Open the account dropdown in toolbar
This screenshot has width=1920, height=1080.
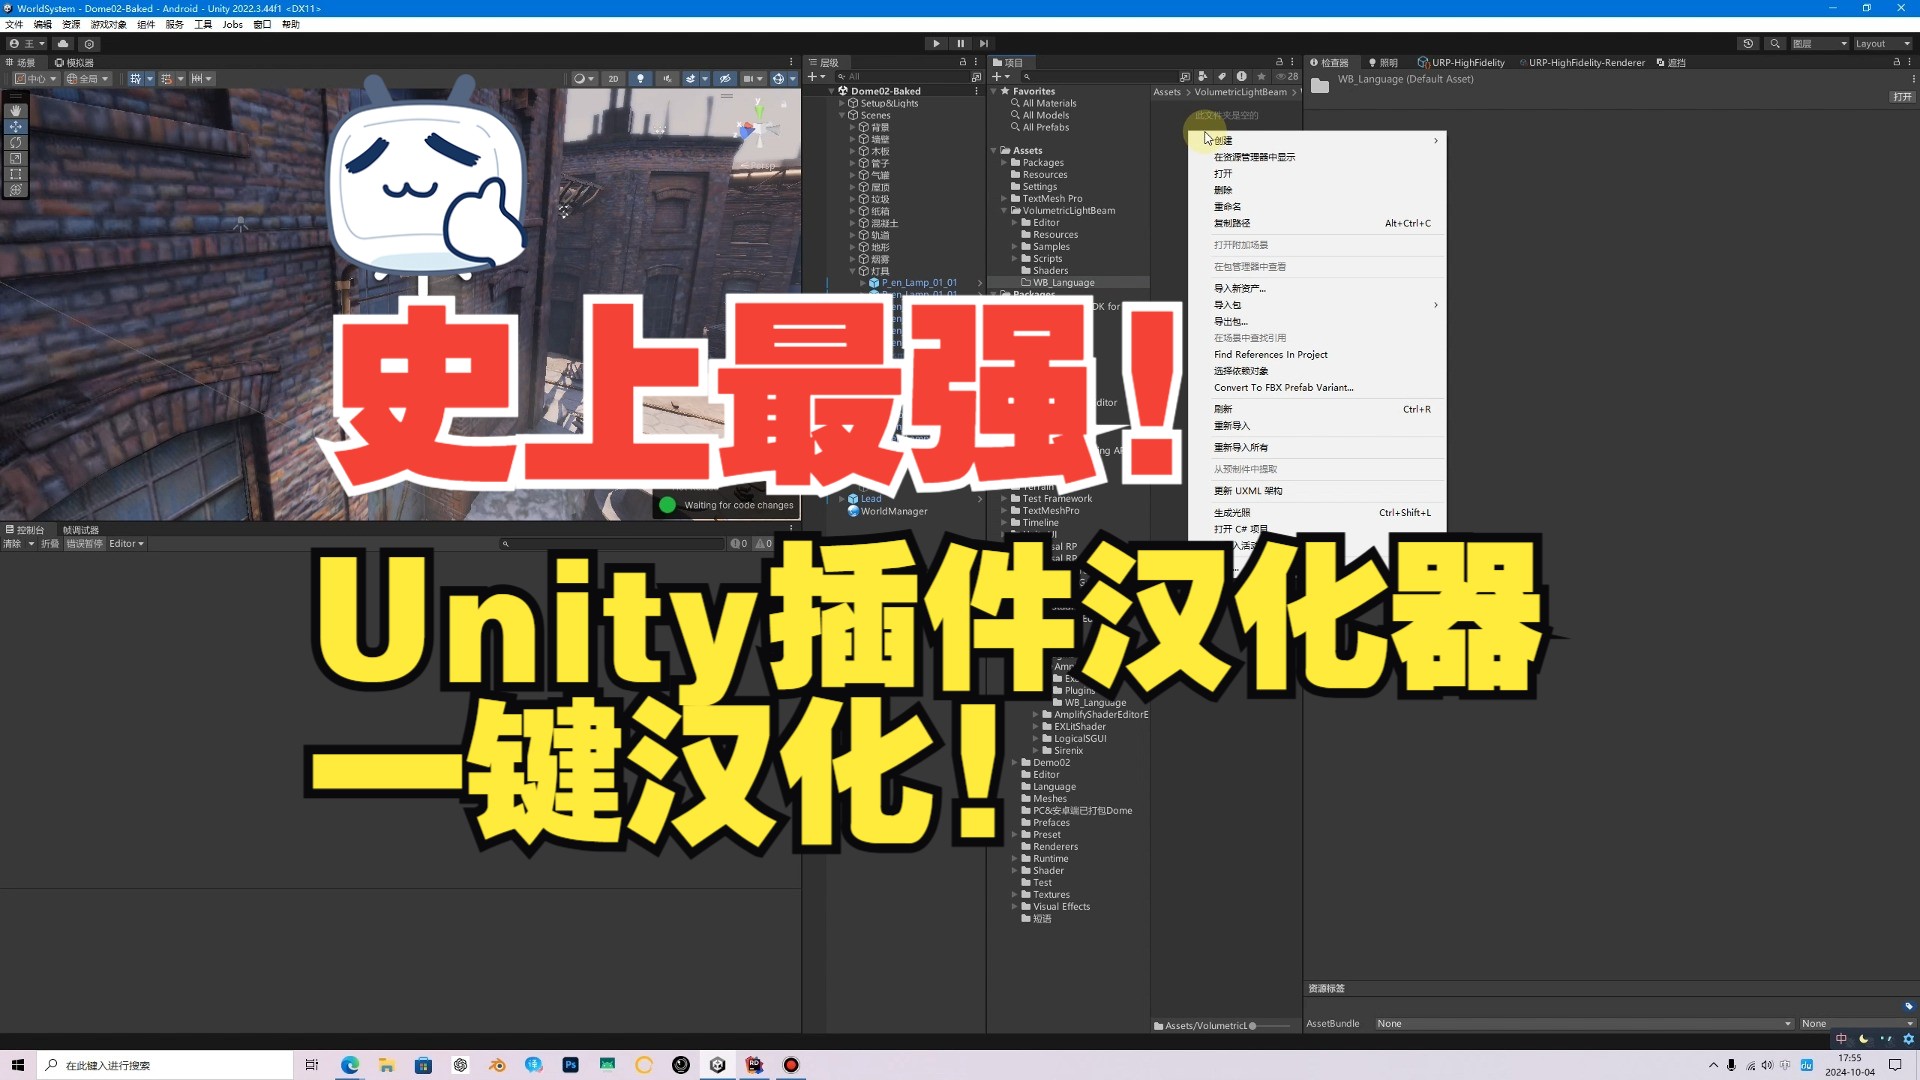point(27,43)
